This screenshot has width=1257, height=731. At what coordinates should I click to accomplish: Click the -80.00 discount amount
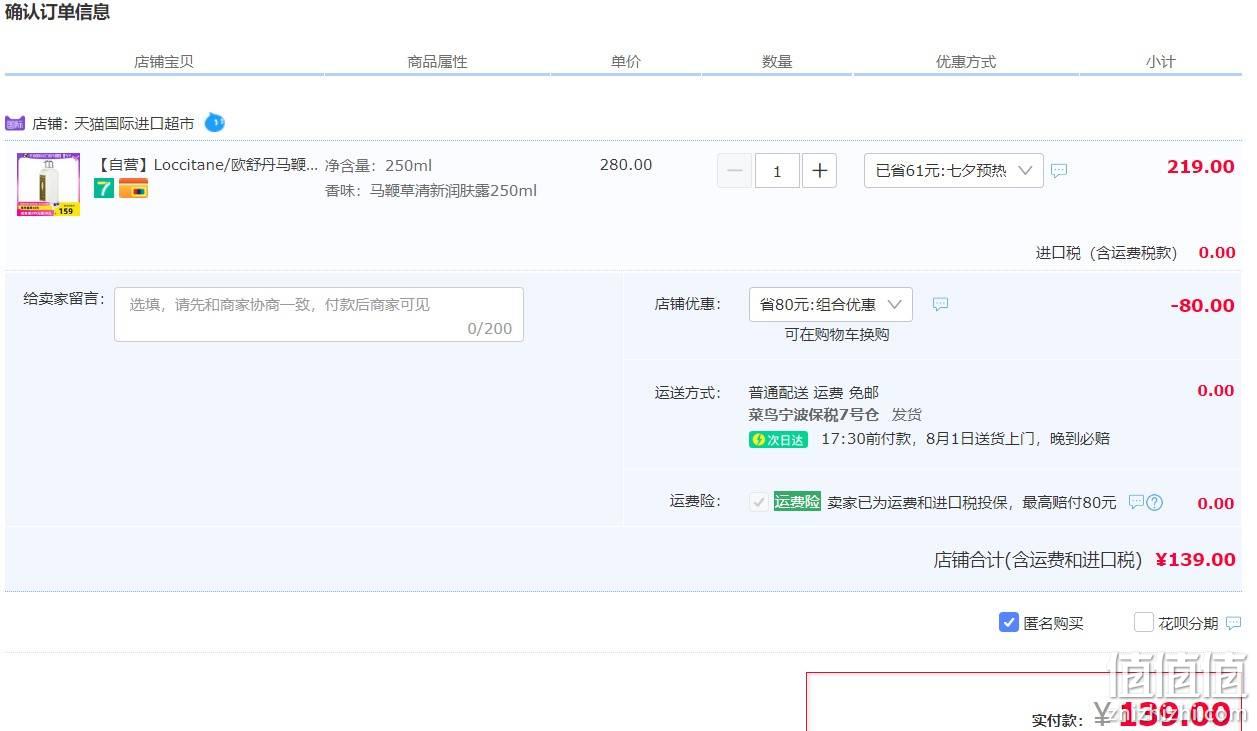(1202, 306)
